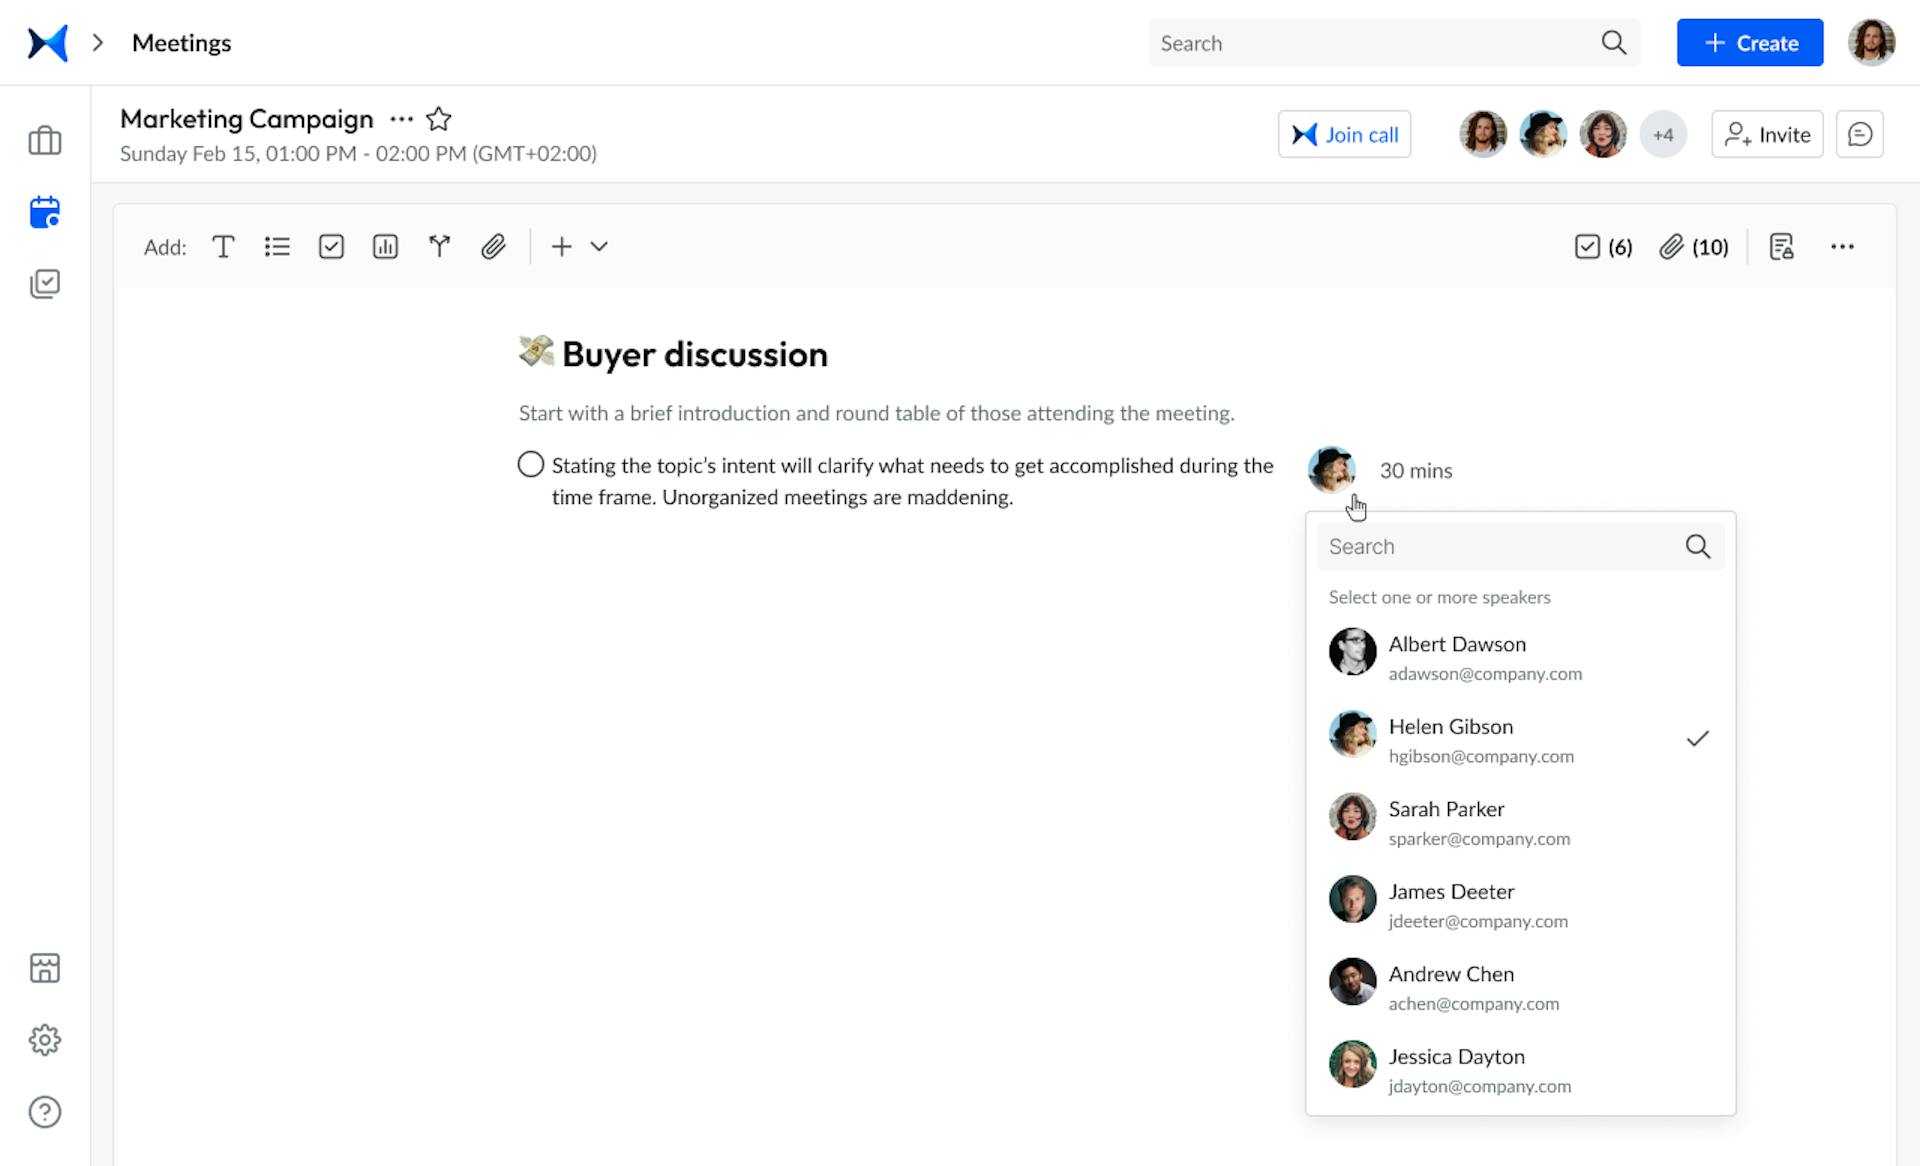The width and height of the screenshot is (1920, 1166).
Task: Open the chat bubble panel
Action: [1860, 133]
